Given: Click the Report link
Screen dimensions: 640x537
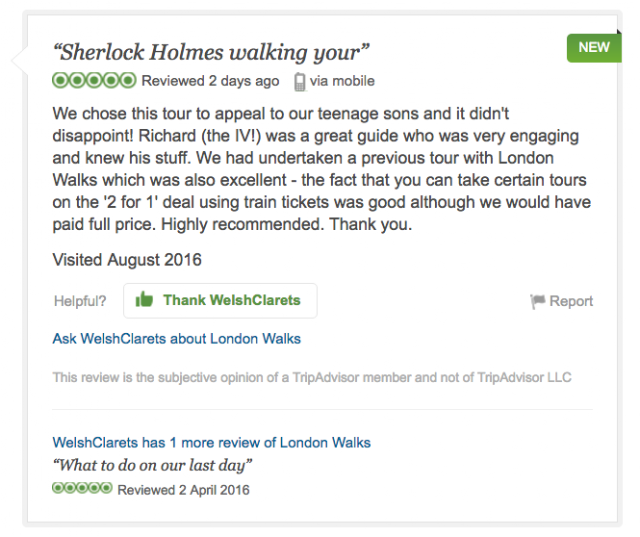Looking at the screenshot, I should (571, 301).
